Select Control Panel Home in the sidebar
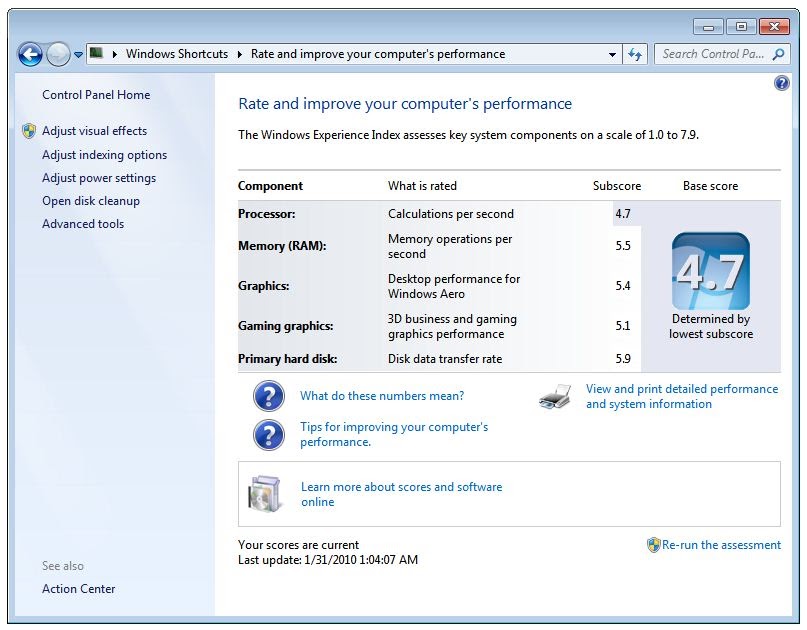807x630 pixels. [x=95, y=95]
